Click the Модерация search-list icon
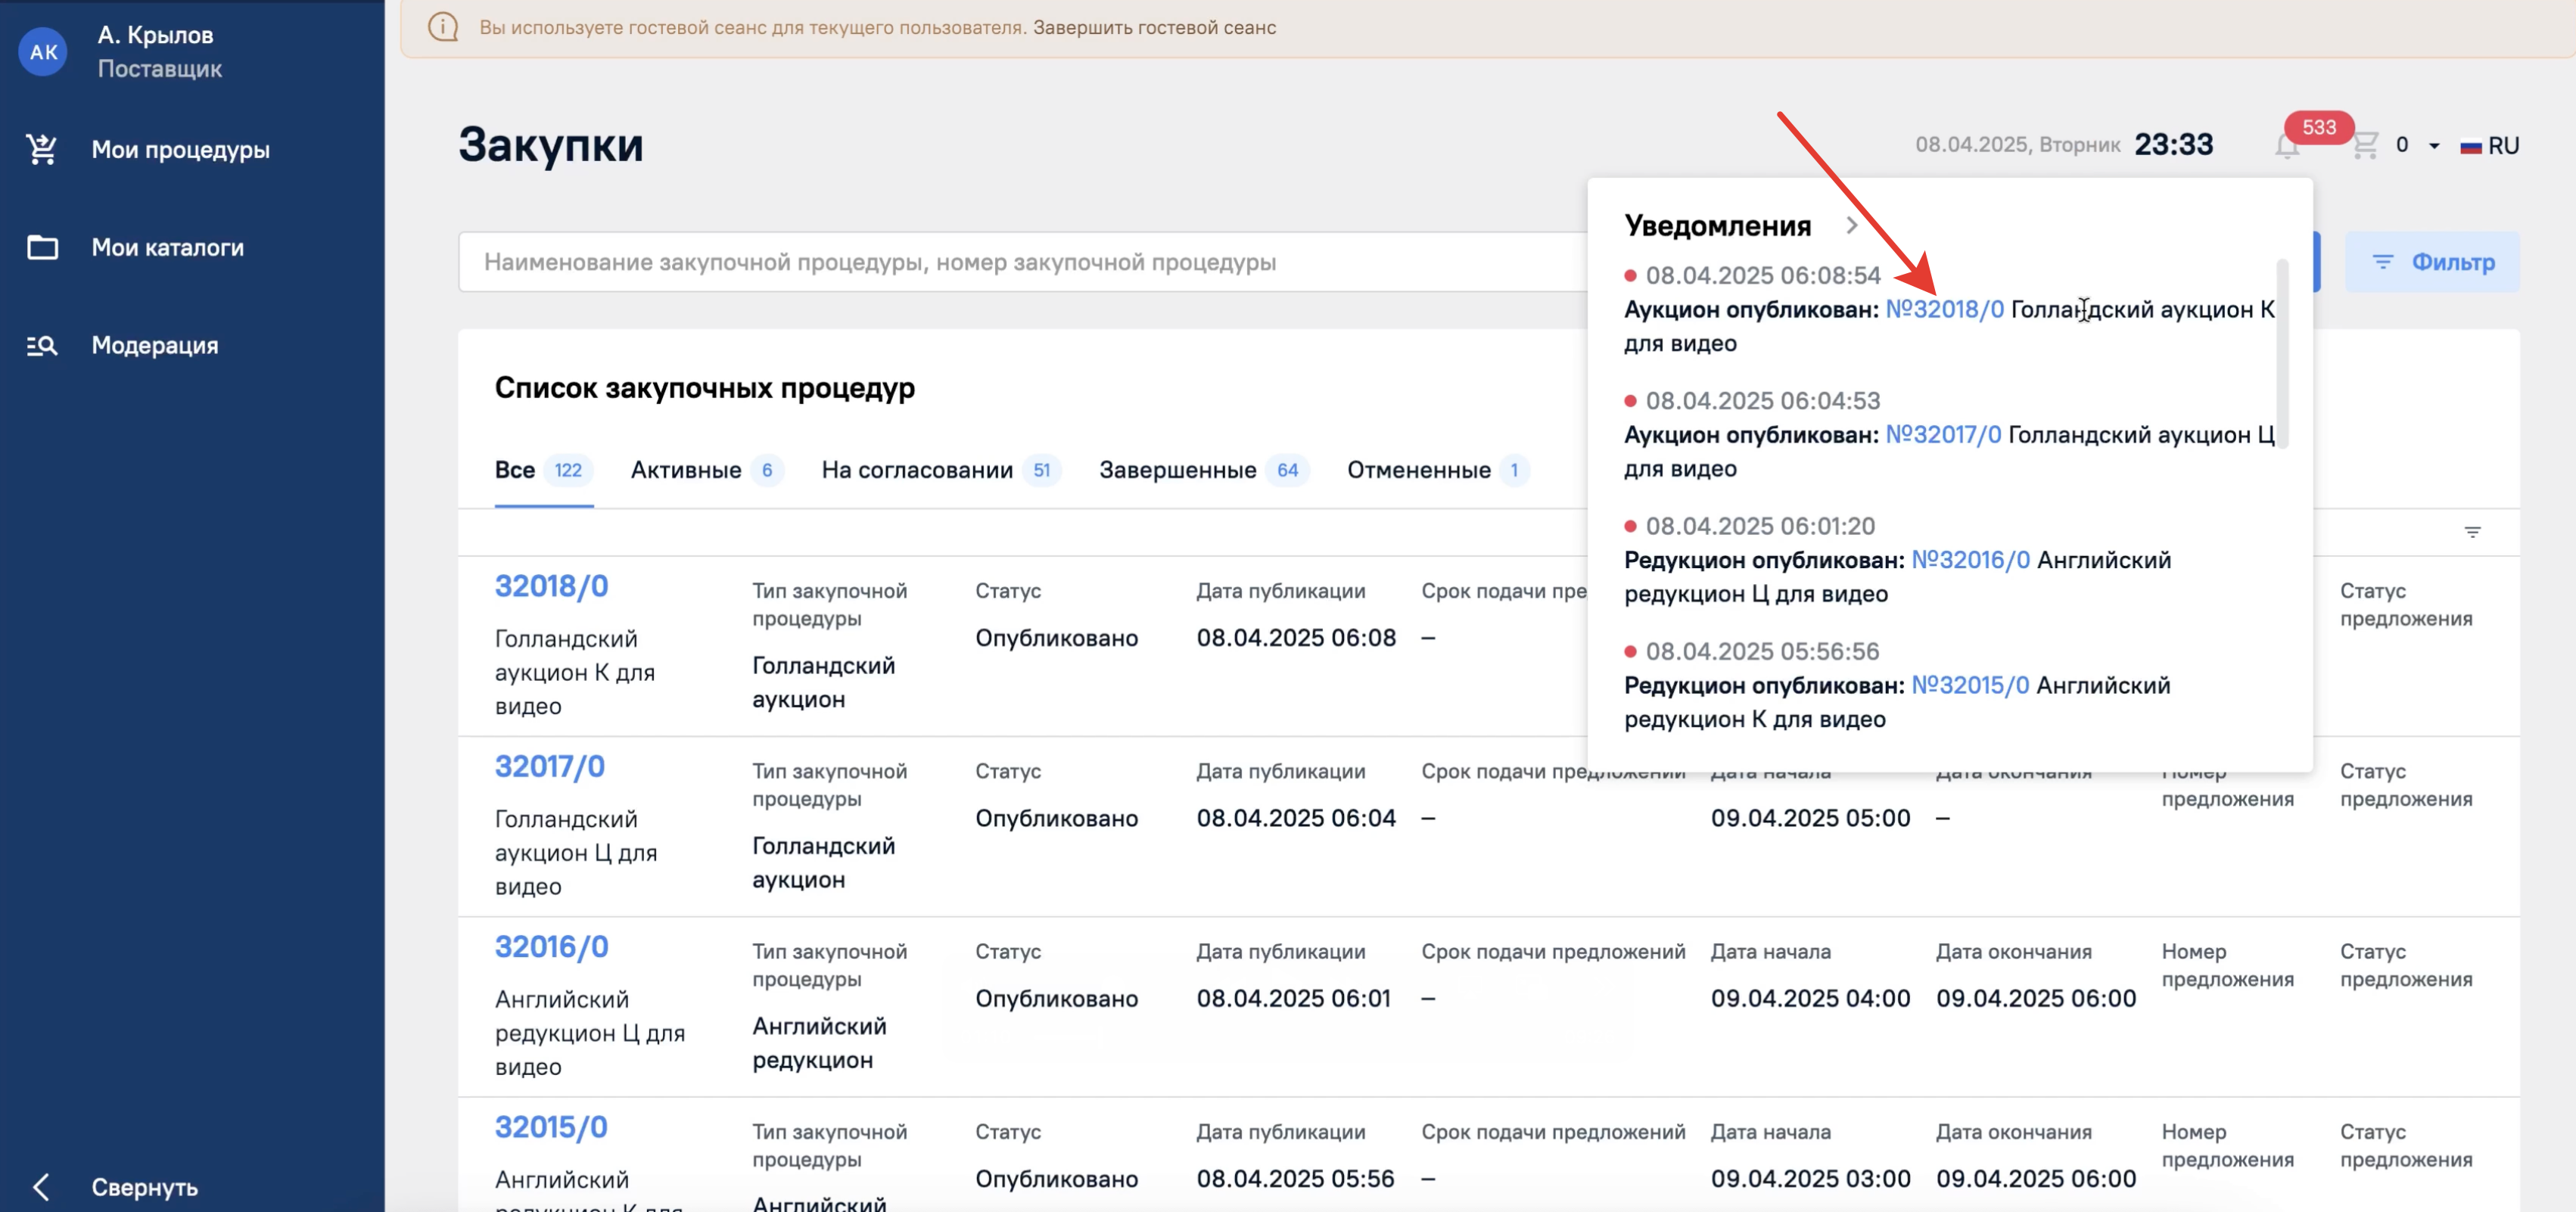 42,345
